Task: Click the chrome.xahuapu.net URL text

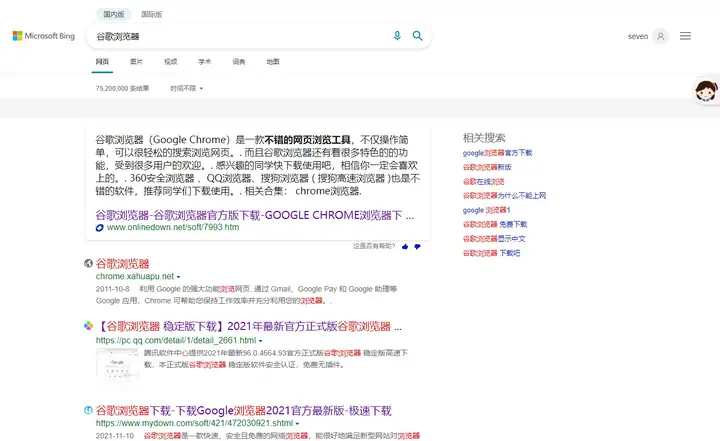Action: tap(135, 277)
